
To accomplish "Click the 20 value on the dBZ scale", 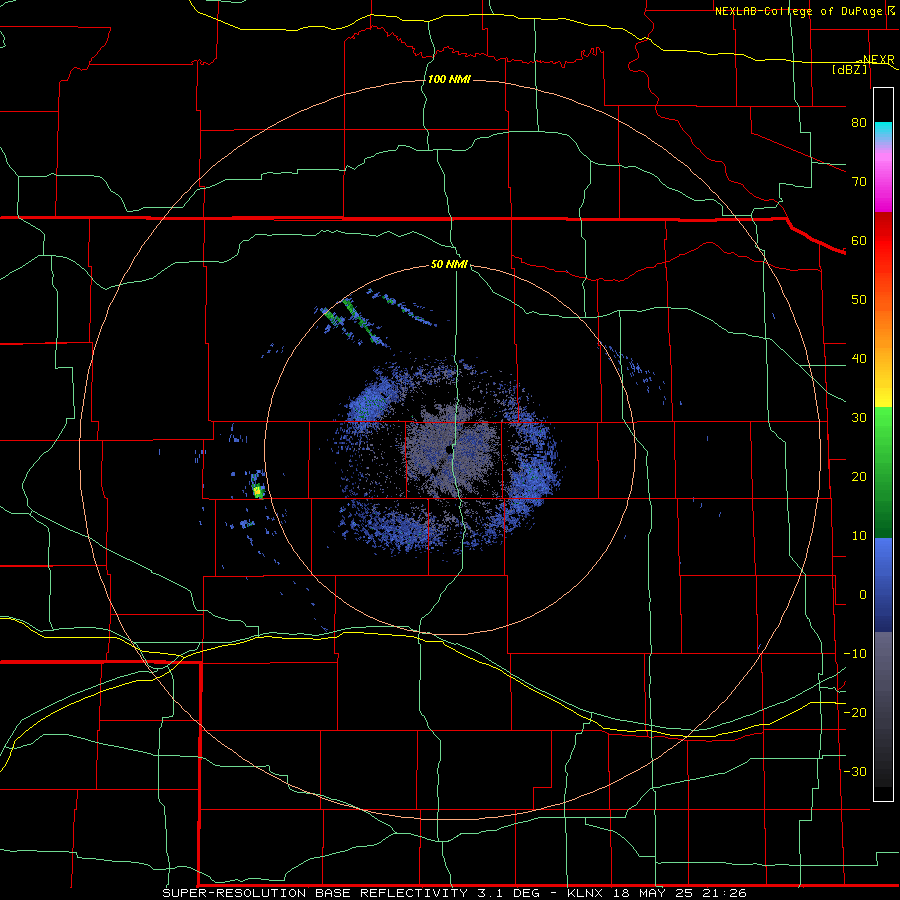I will click(859, 476).
